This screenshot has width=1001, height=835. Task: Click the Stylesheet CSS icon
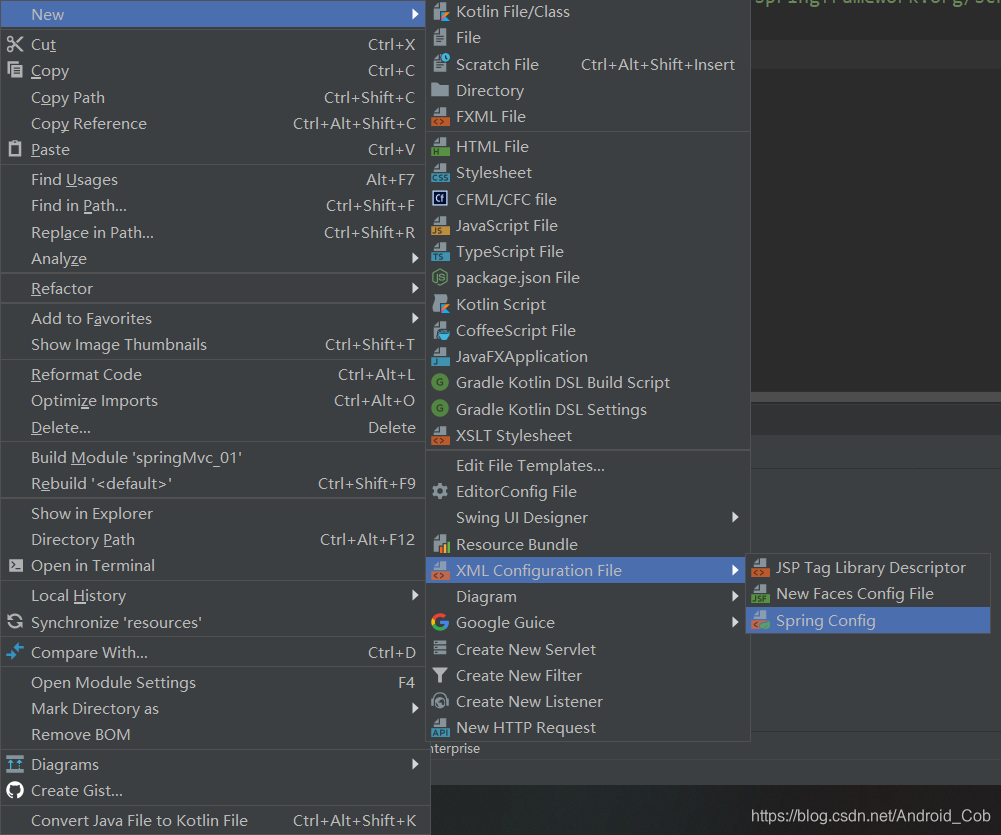(x=440, y=172)
